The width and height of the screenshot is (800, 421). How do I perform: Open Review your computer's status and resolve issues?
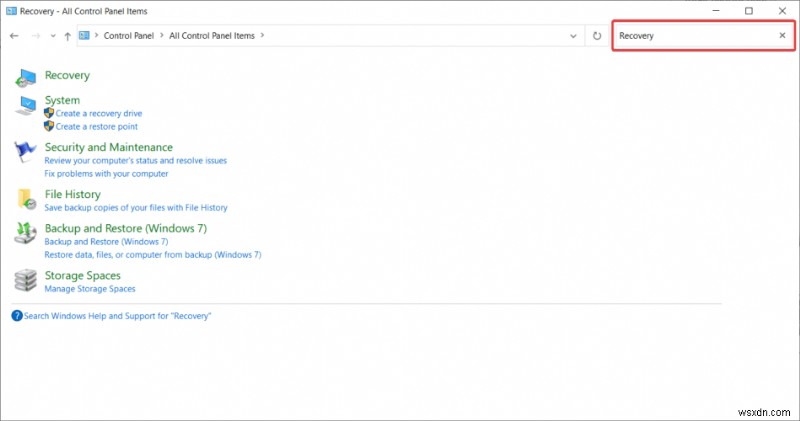click(136, 160)
